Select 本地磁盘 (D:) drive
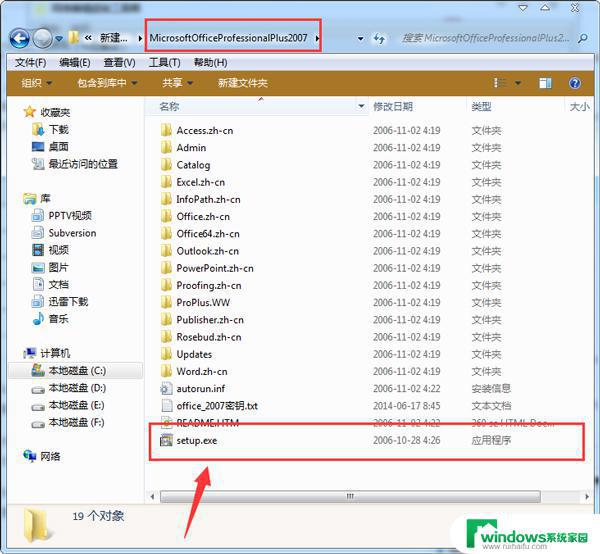Image resolution: width=600 pixels, height=554 pixels. tap(77, 388)
